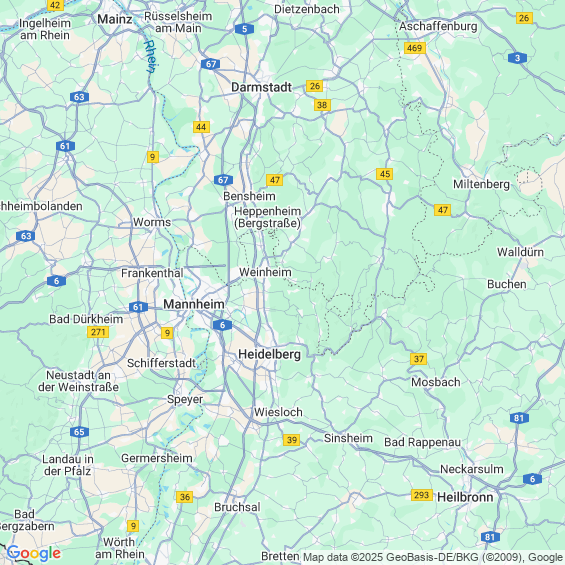Screen dimensions: 565x565
Task: Select the B36 shield above Bruchsal
Action: (184, 497)
